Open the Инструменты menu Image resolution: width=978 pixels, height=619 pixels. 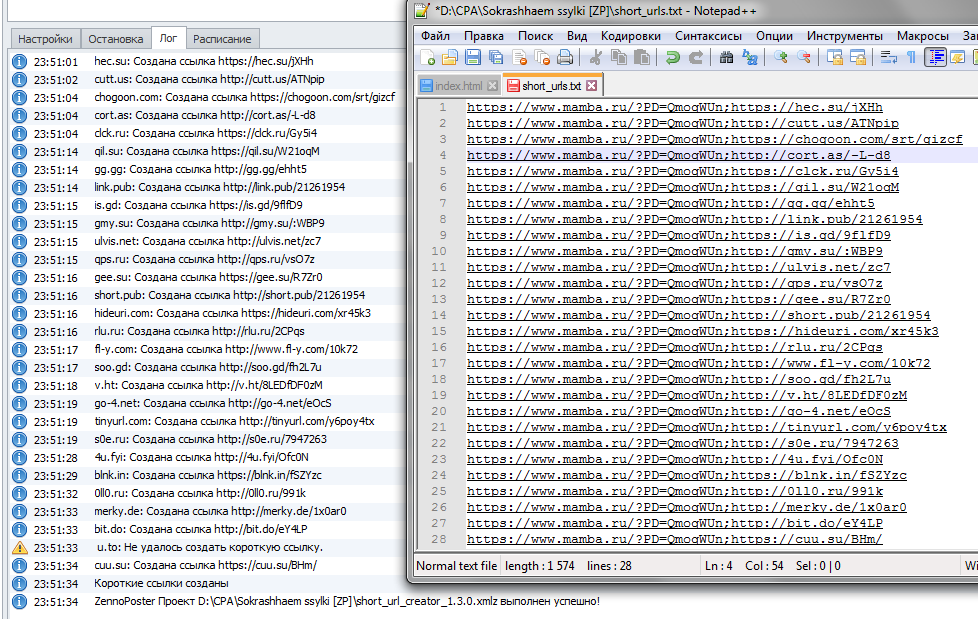click(845, 36)
